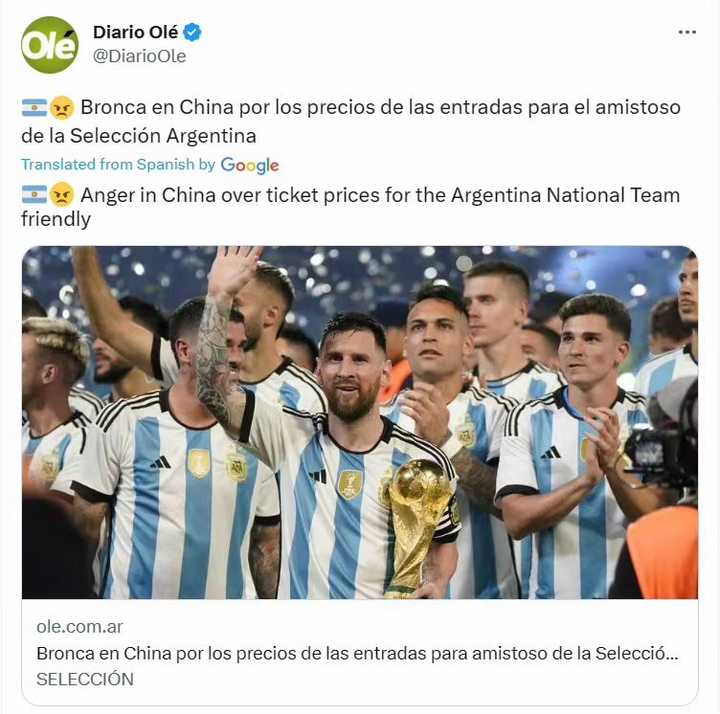Click the Argentina flag emoji in English translation
Screen dimensions: 720x714
tap(34, 195)
